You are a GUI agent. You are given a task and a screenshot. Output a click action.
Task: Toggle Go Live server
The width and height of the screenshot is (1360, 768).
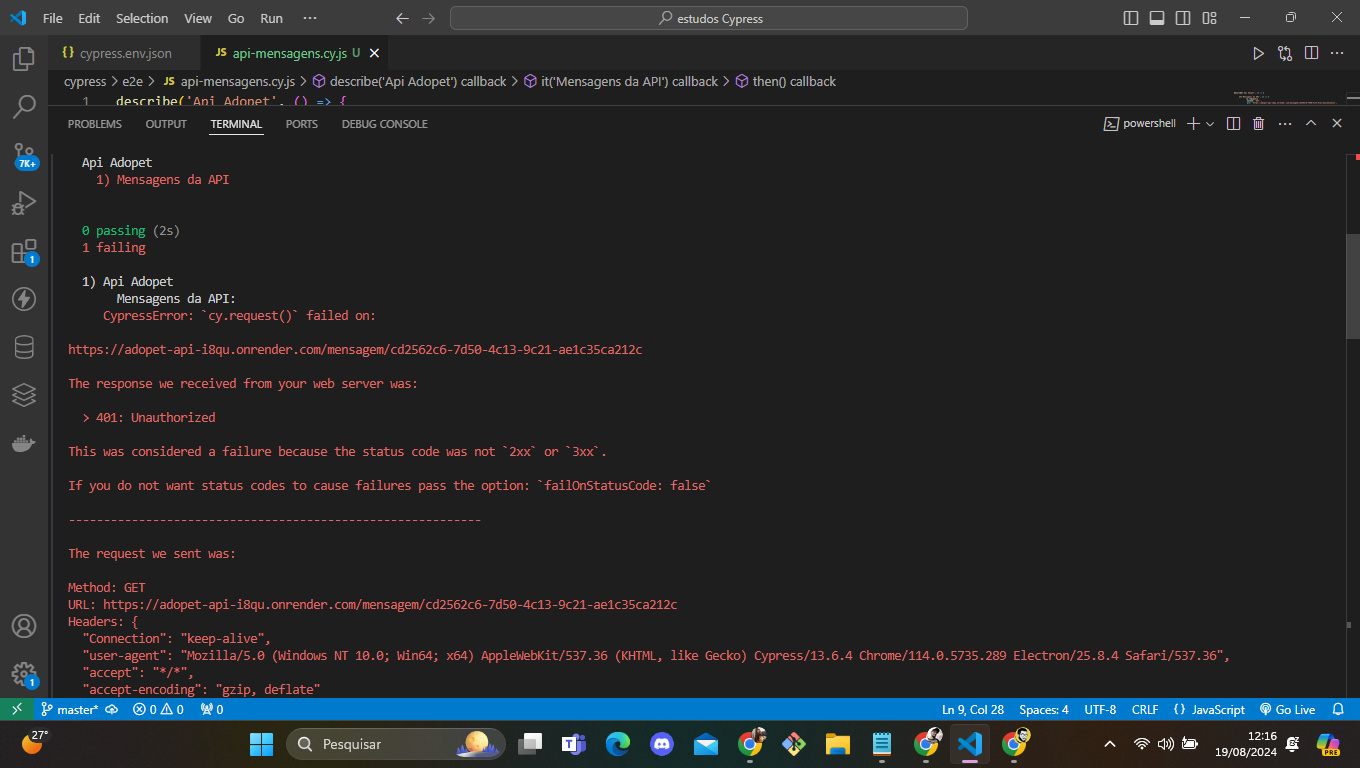(1287, 709)
